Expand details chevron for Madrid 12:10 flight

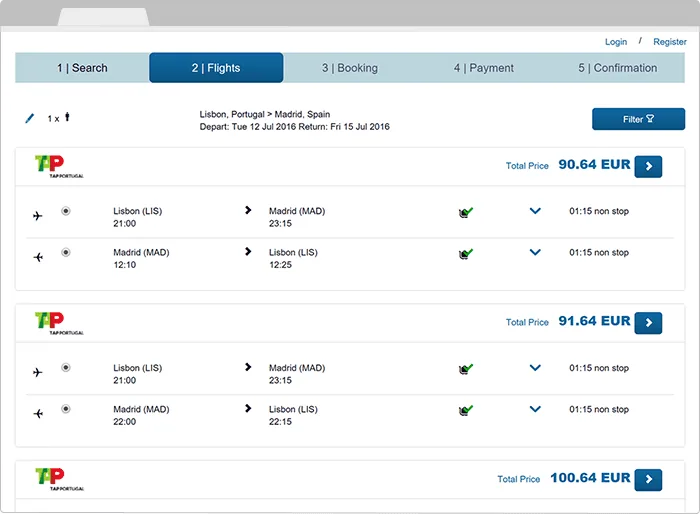(x=535, y=252)
